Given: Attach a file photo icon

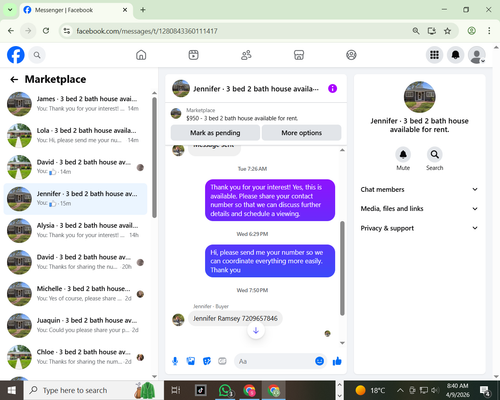Looking at the screenshot, I should [x=191, y=361].
